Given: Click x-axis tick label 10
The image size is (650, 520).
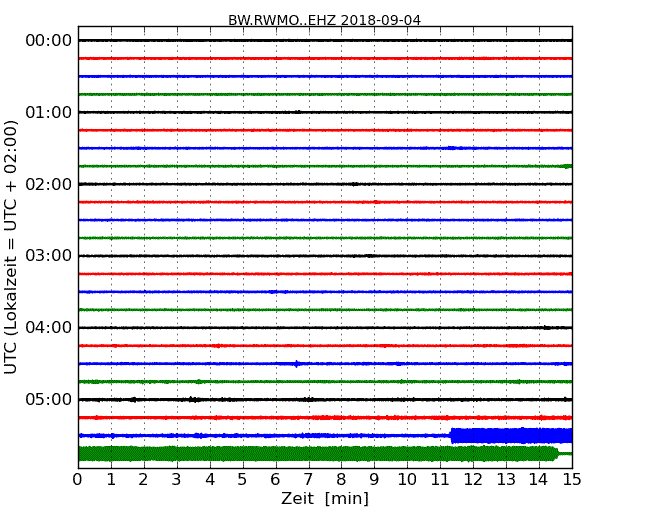Looking at the screenshot, I should coord(407,480).
